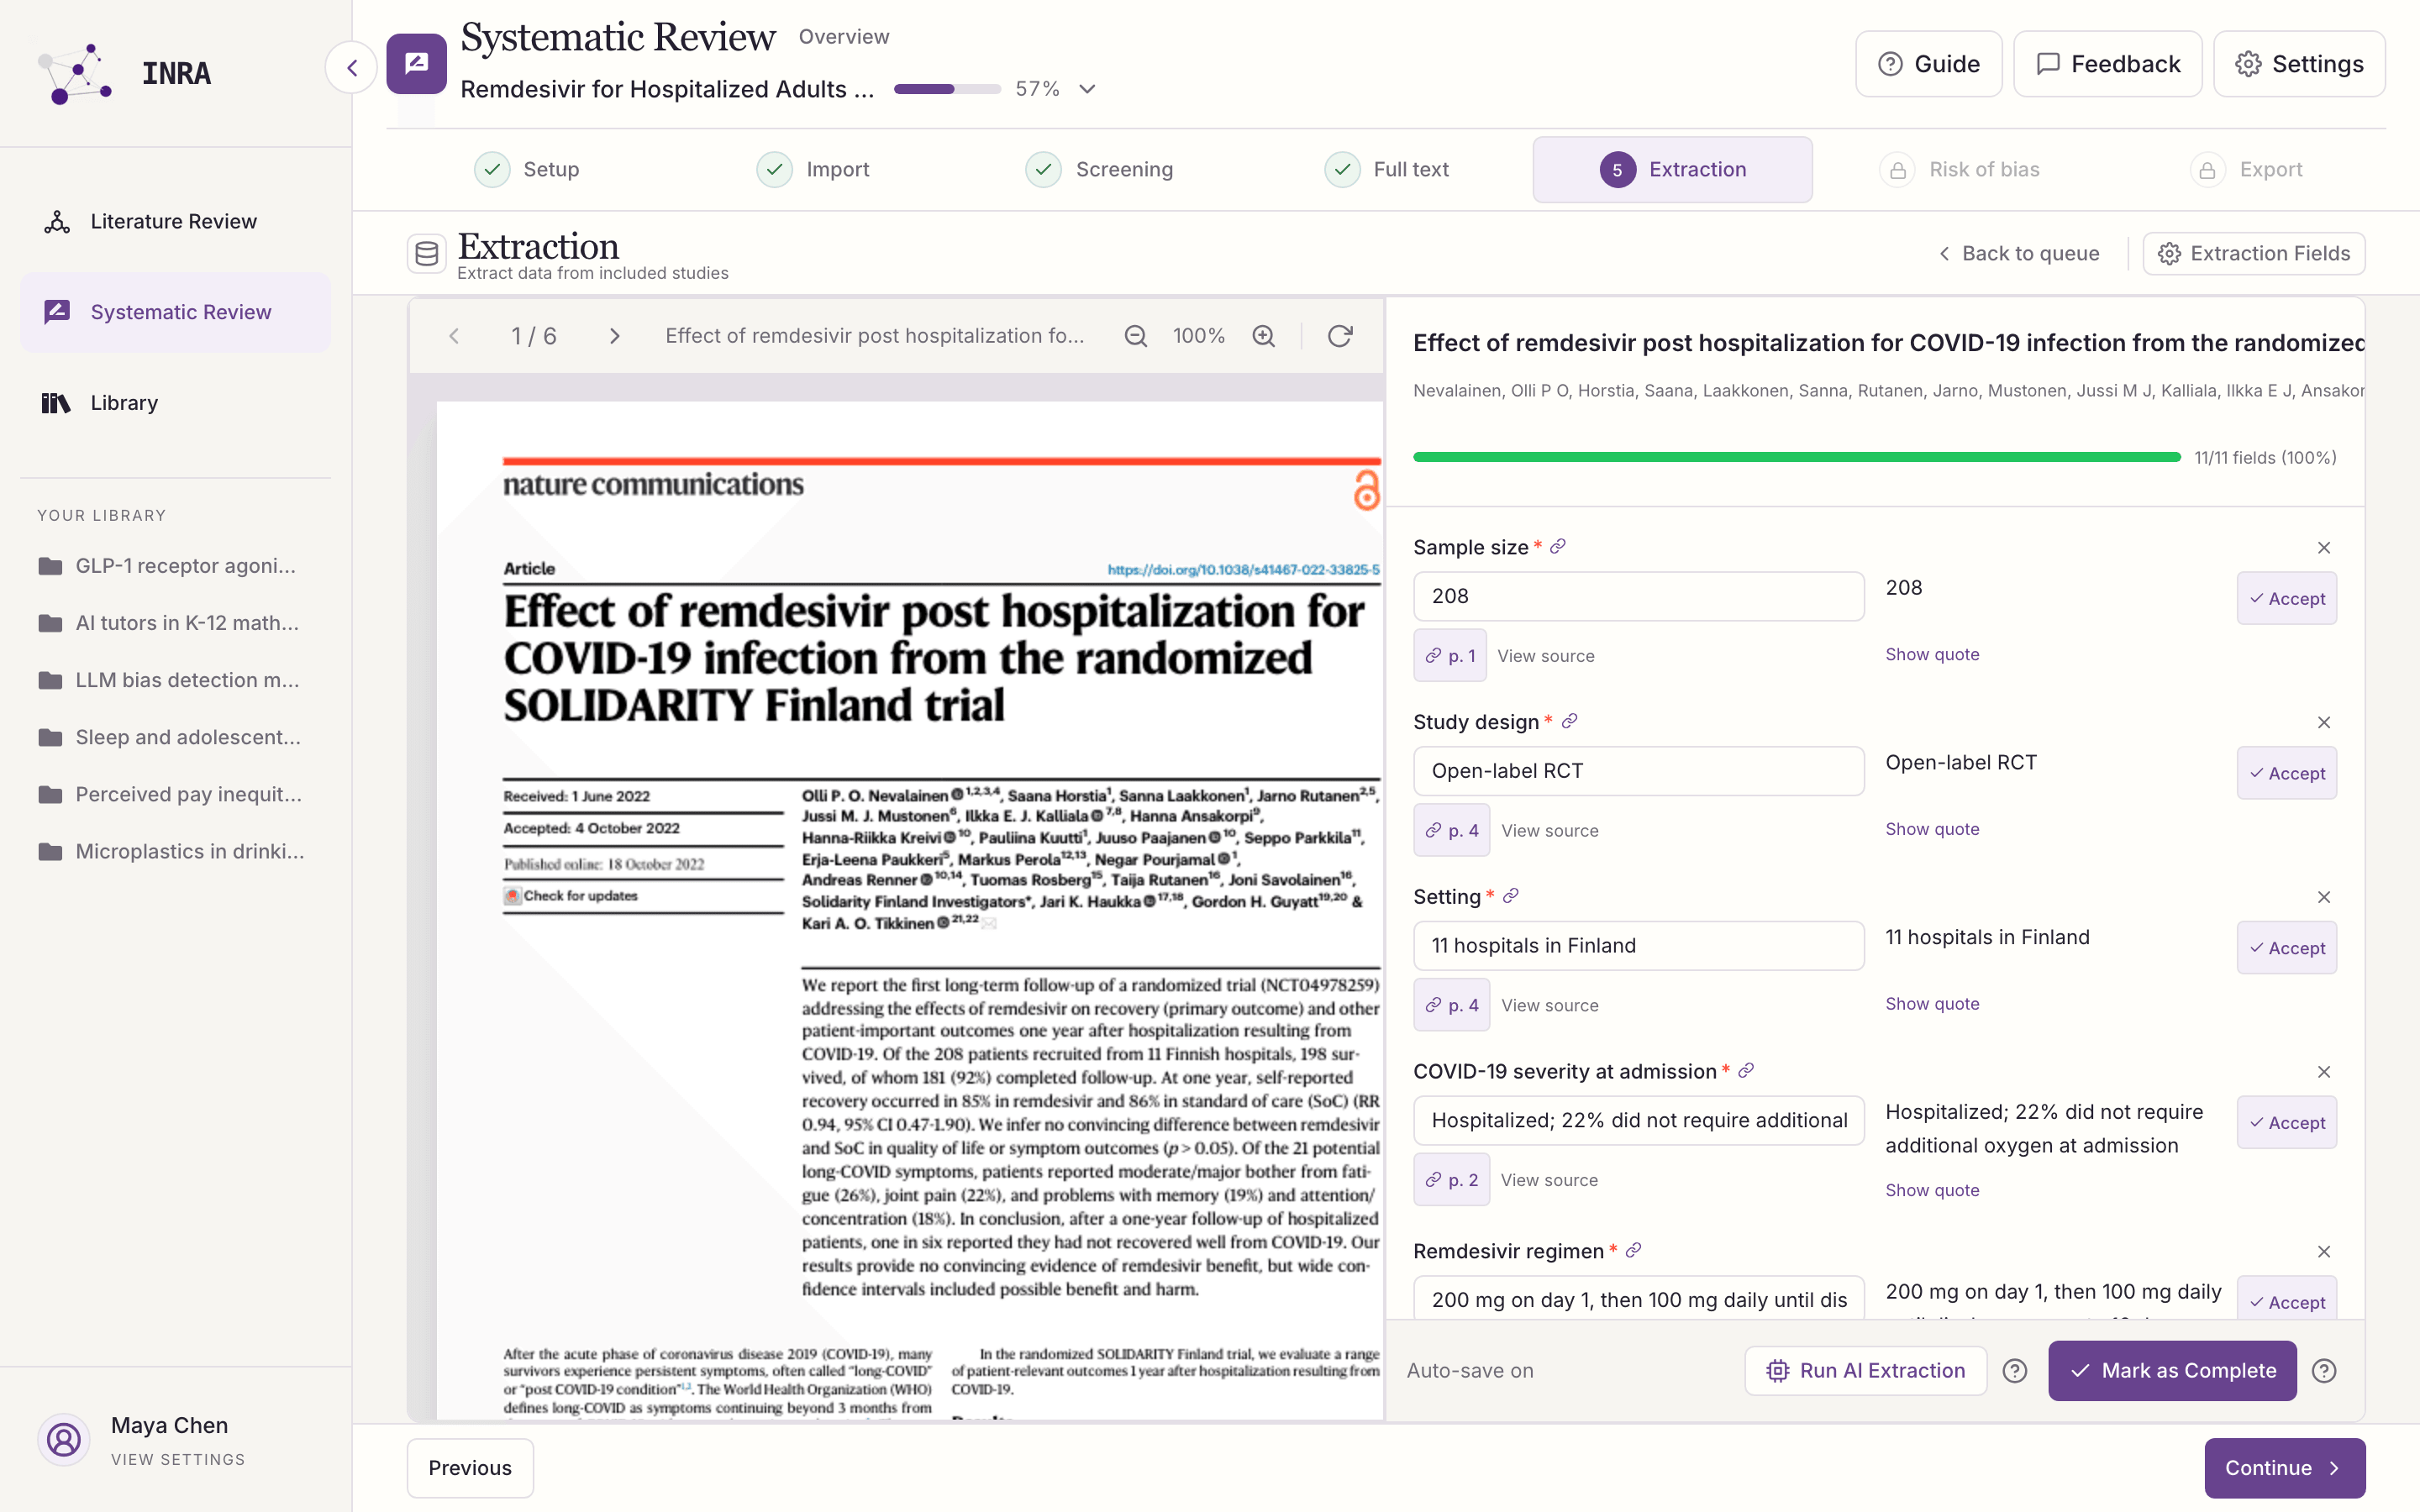Go to the Setup step

click(x=527, y=169)
